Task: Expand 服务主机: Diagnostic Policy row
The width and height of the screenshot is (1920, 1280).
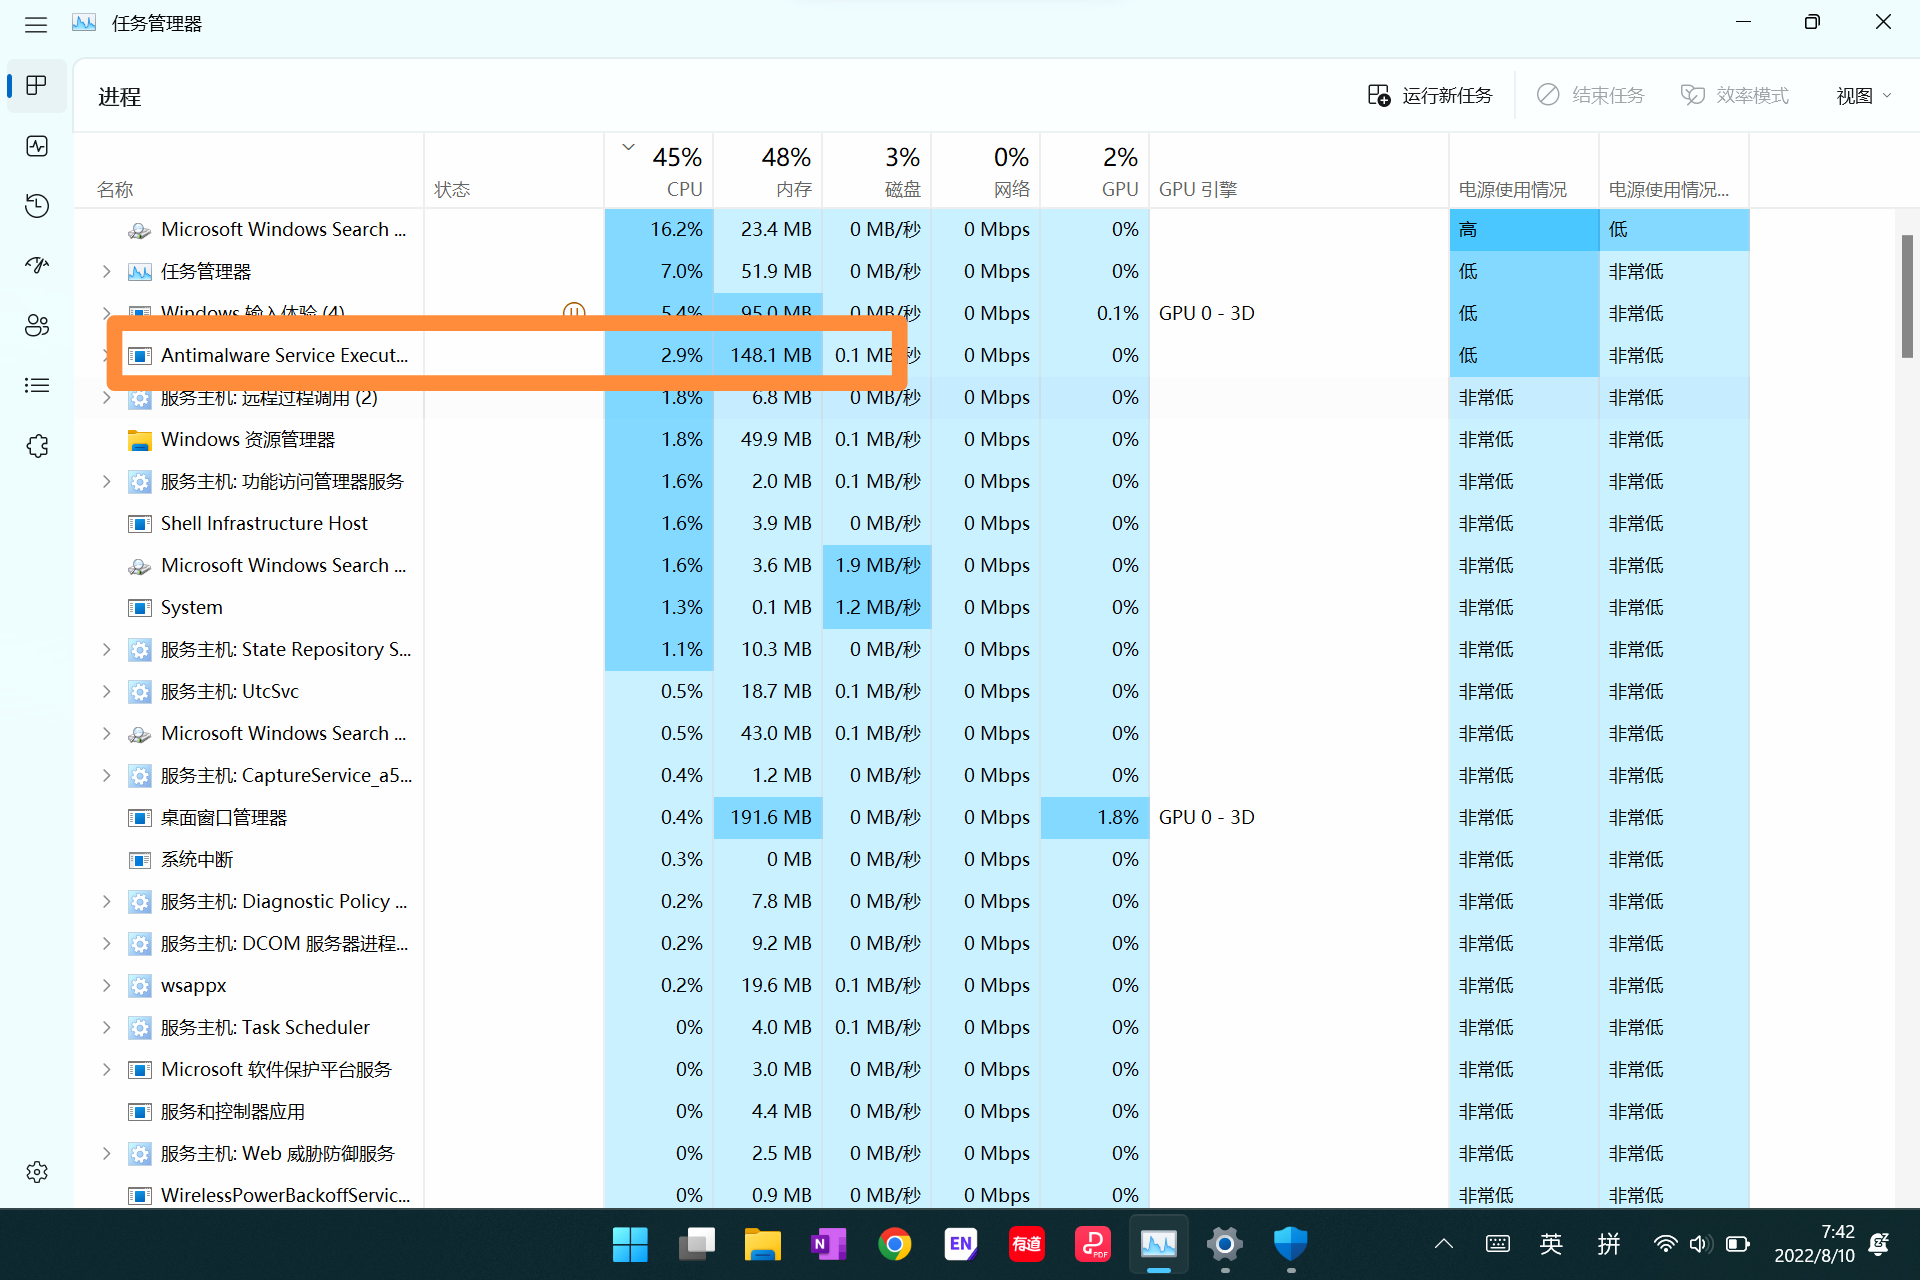Action: 106,901
